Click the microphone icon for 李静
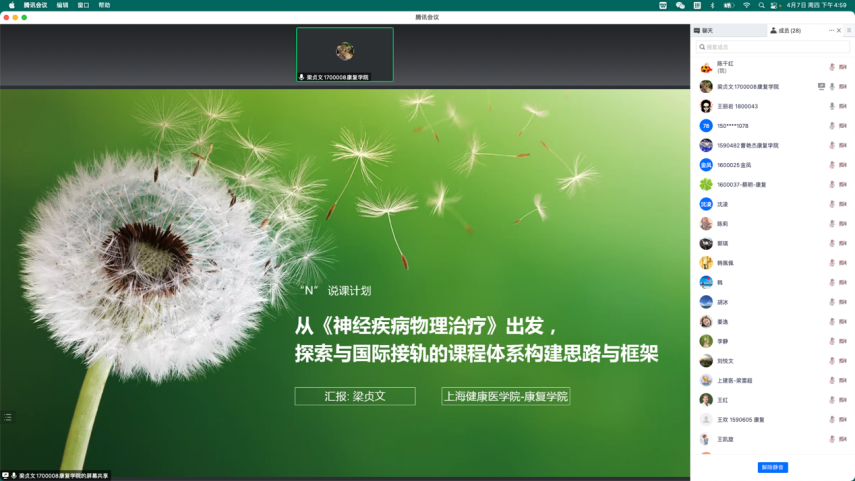This screenshot has height=481, width=855. (832, 341)
